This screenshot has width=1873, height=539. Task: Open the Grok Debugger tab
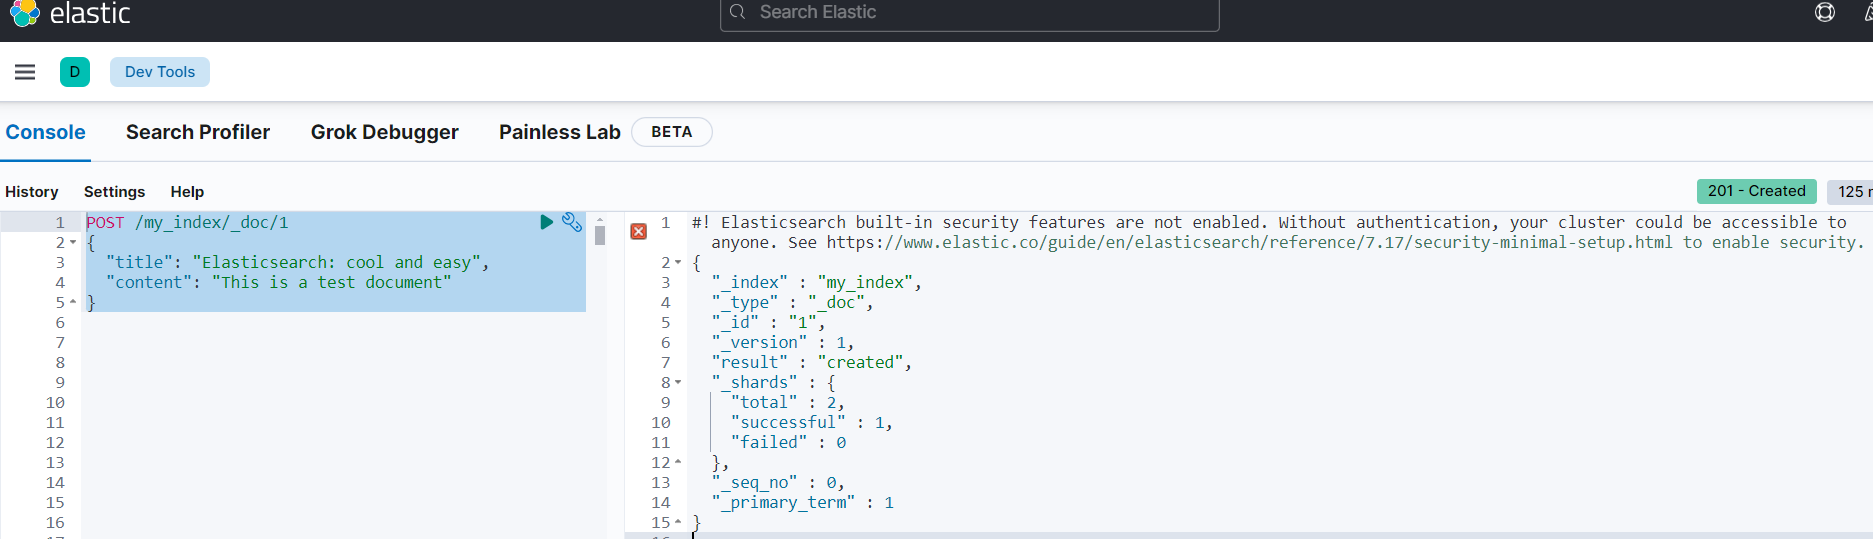pos(385,132)
